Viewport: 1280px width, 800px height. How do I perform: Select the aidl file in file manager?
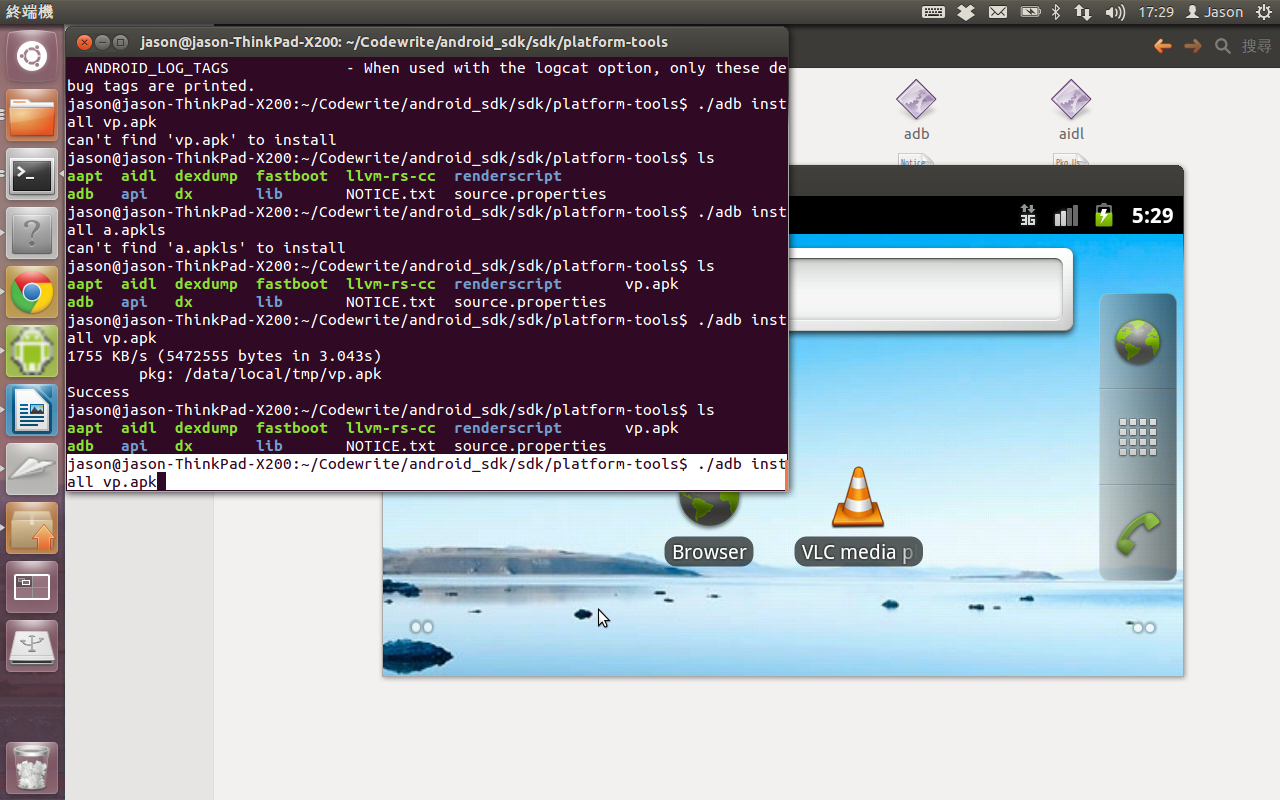1071,110
